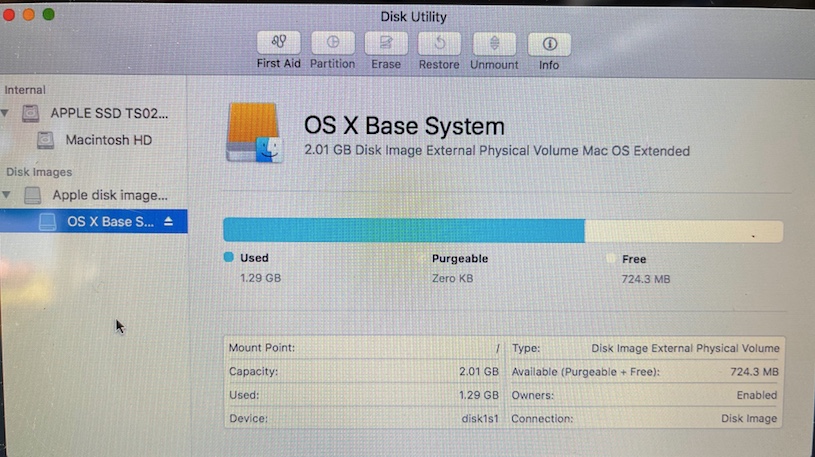Click the '724.3 MB' free legend value

click(x=646, y=279)
